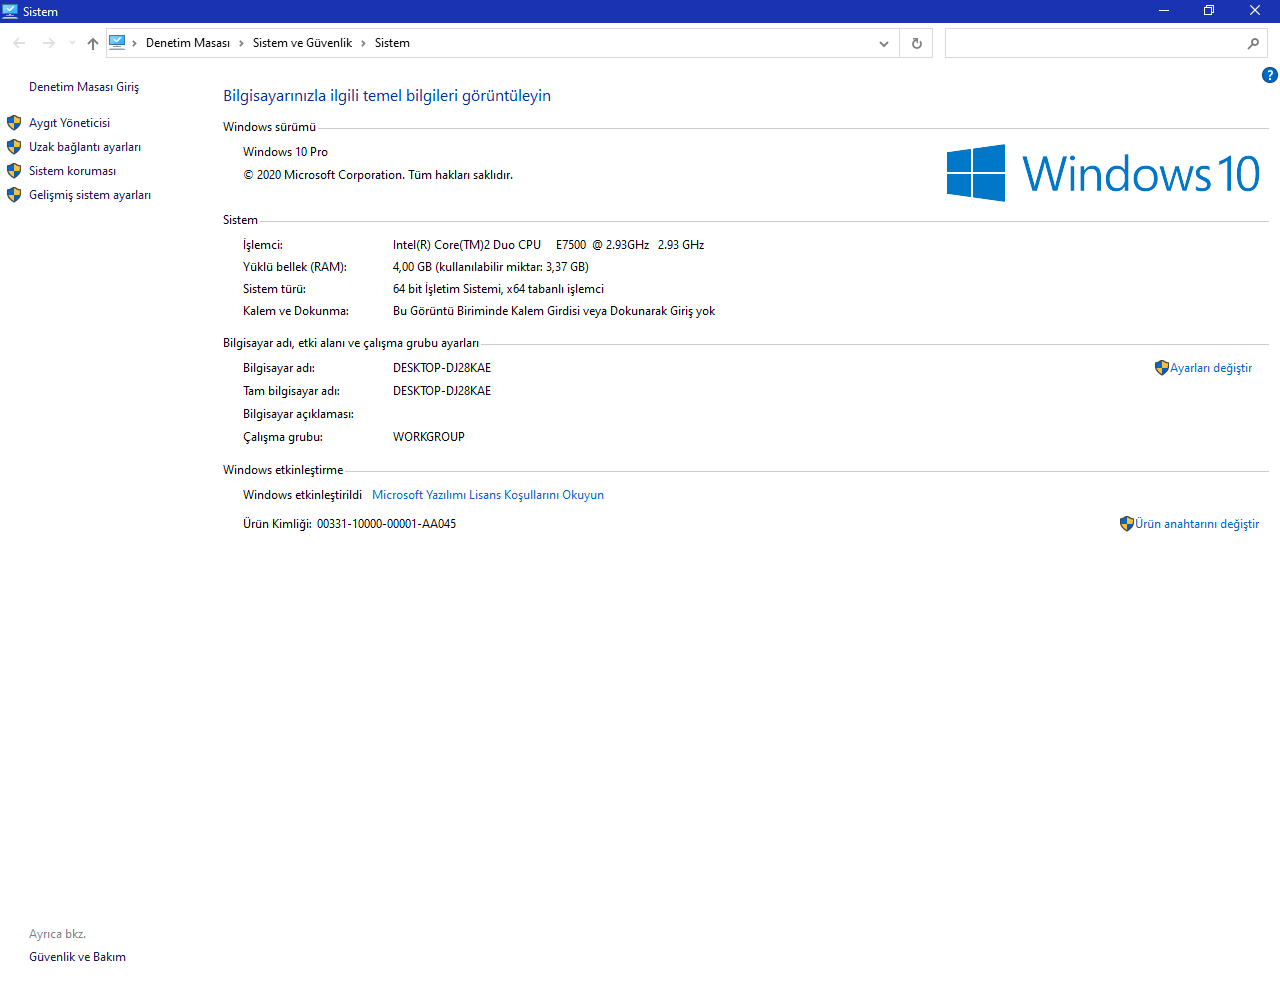Click shield icon beside Gelişmiş sistem ayarları
Image resolution: width=1280 pixels, height=984 pixels.
14,195
